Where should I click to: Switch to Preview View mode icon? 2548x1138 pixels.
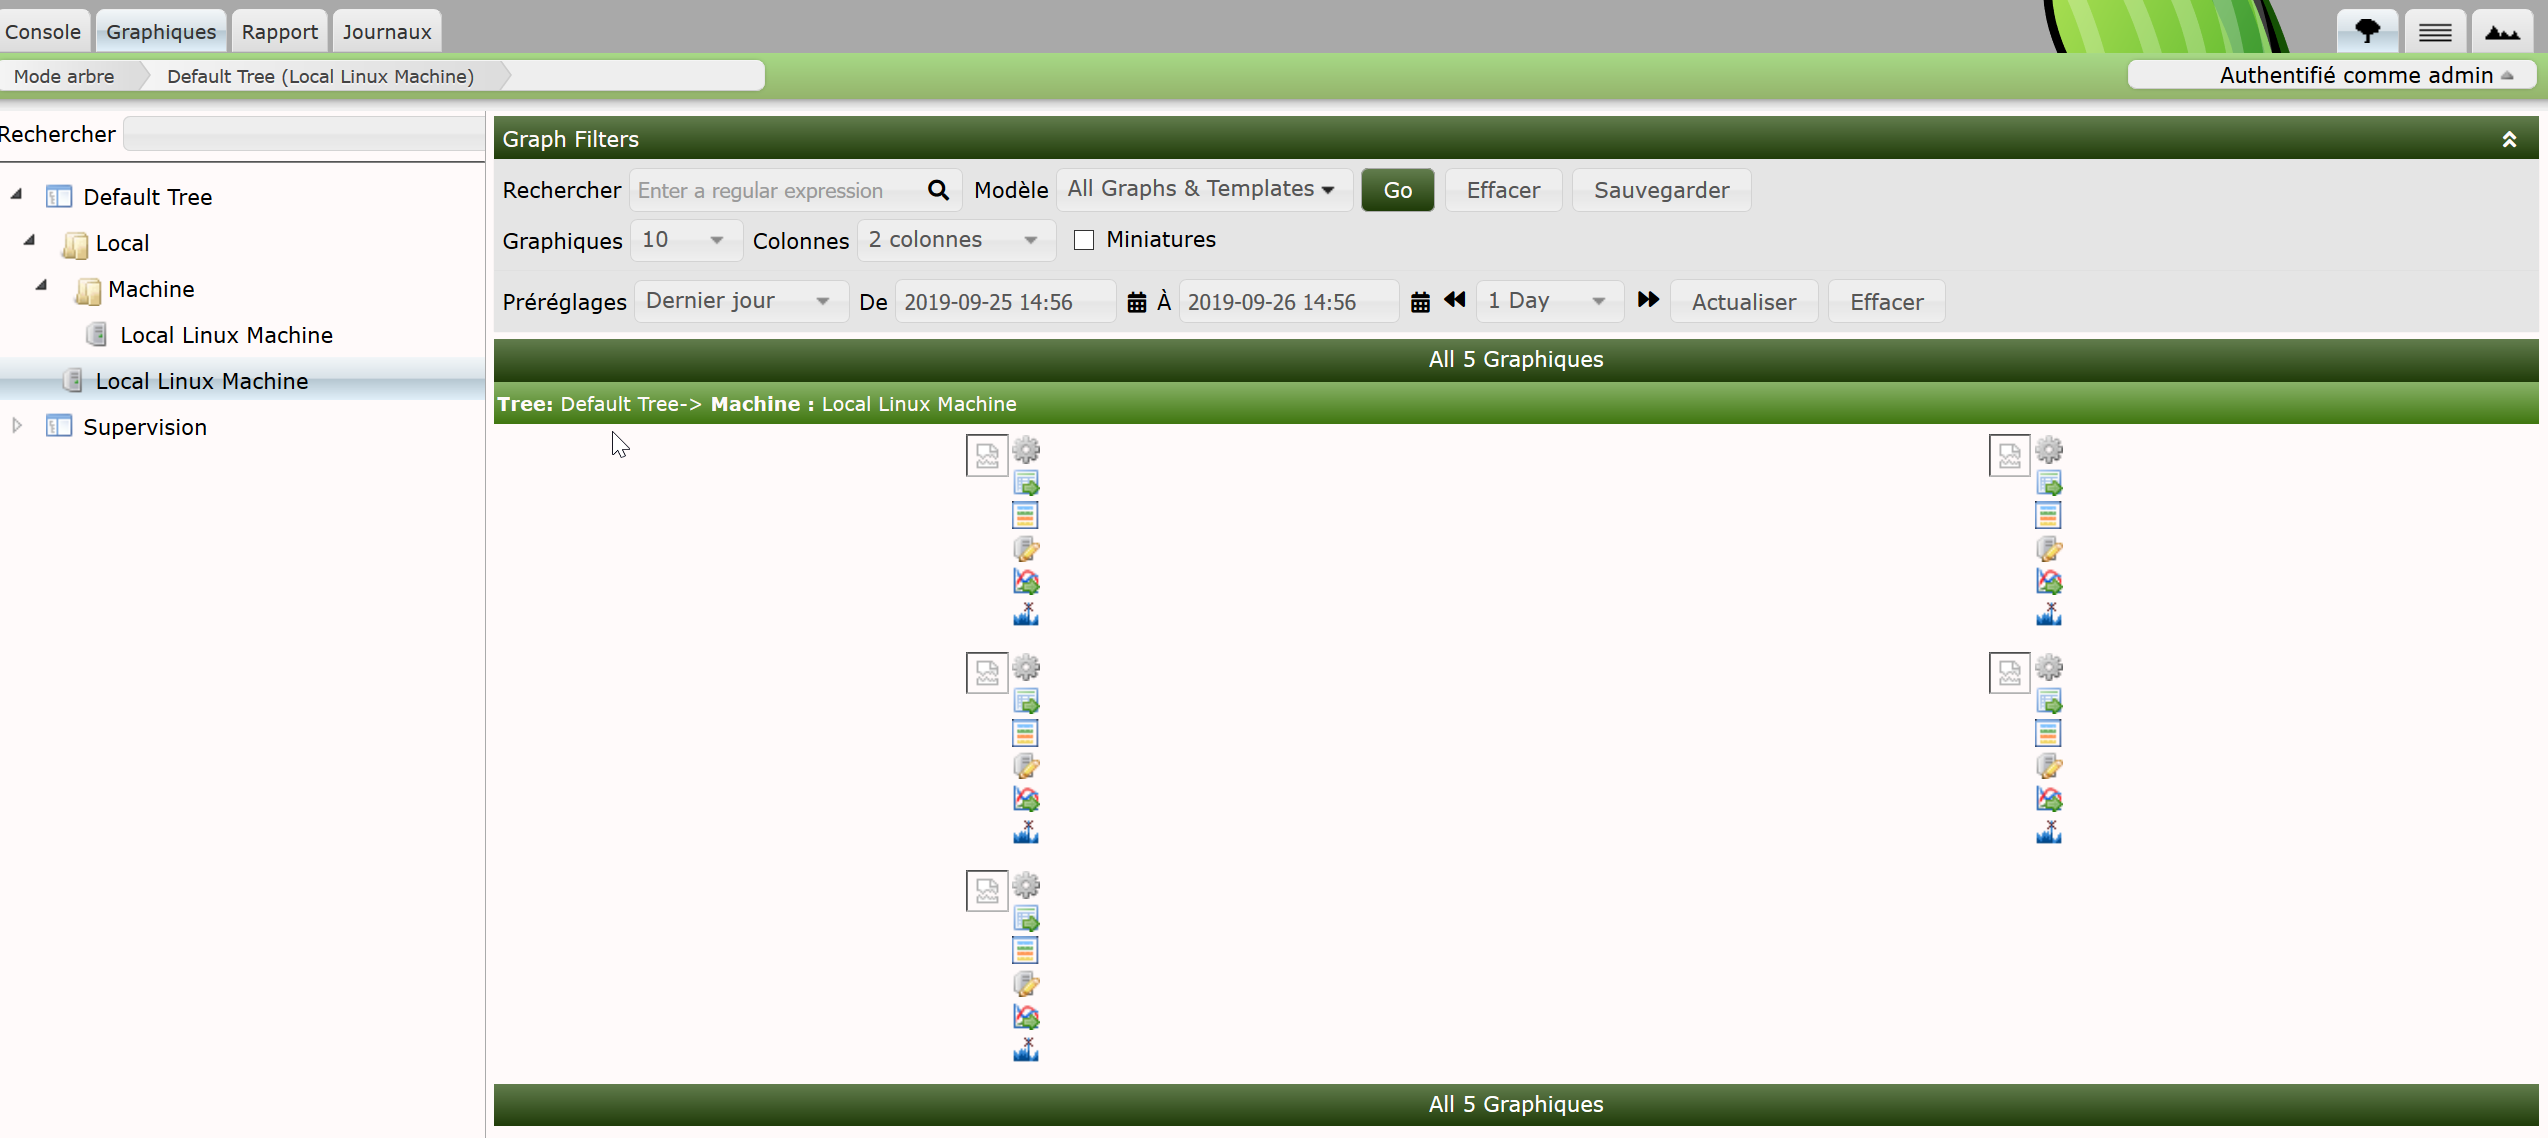2502,32
